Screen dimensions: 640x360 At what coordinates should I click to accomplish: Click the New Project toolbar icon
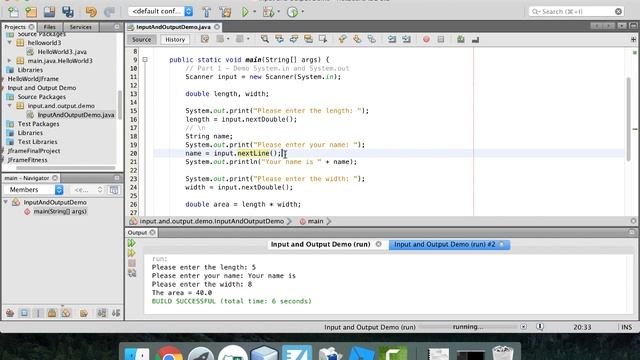pos(31,12)
